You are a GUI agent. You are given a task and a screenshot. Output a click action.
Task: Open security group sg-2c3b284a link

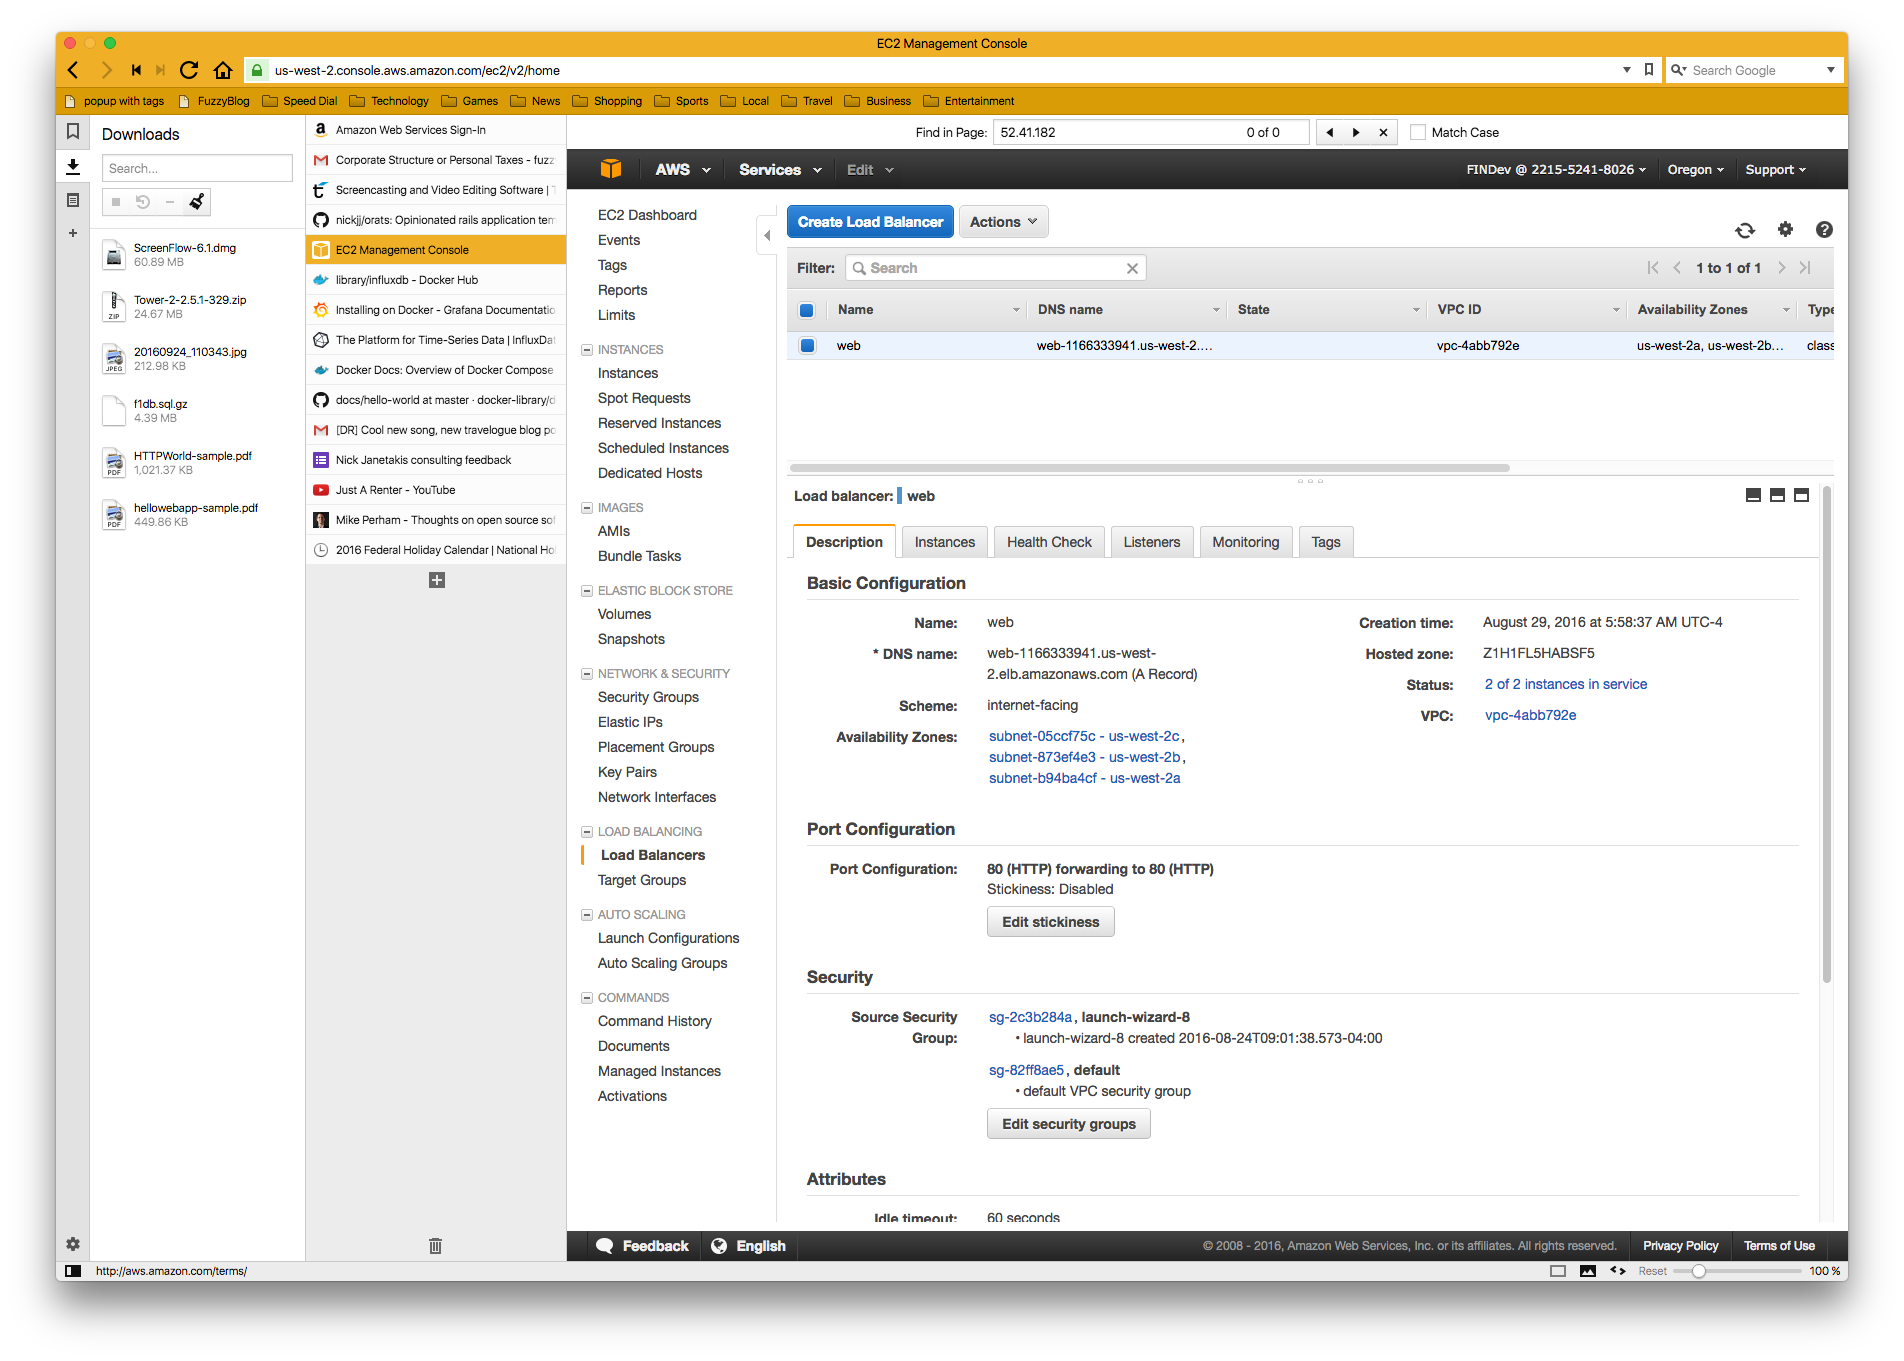click(1030, 1017)
